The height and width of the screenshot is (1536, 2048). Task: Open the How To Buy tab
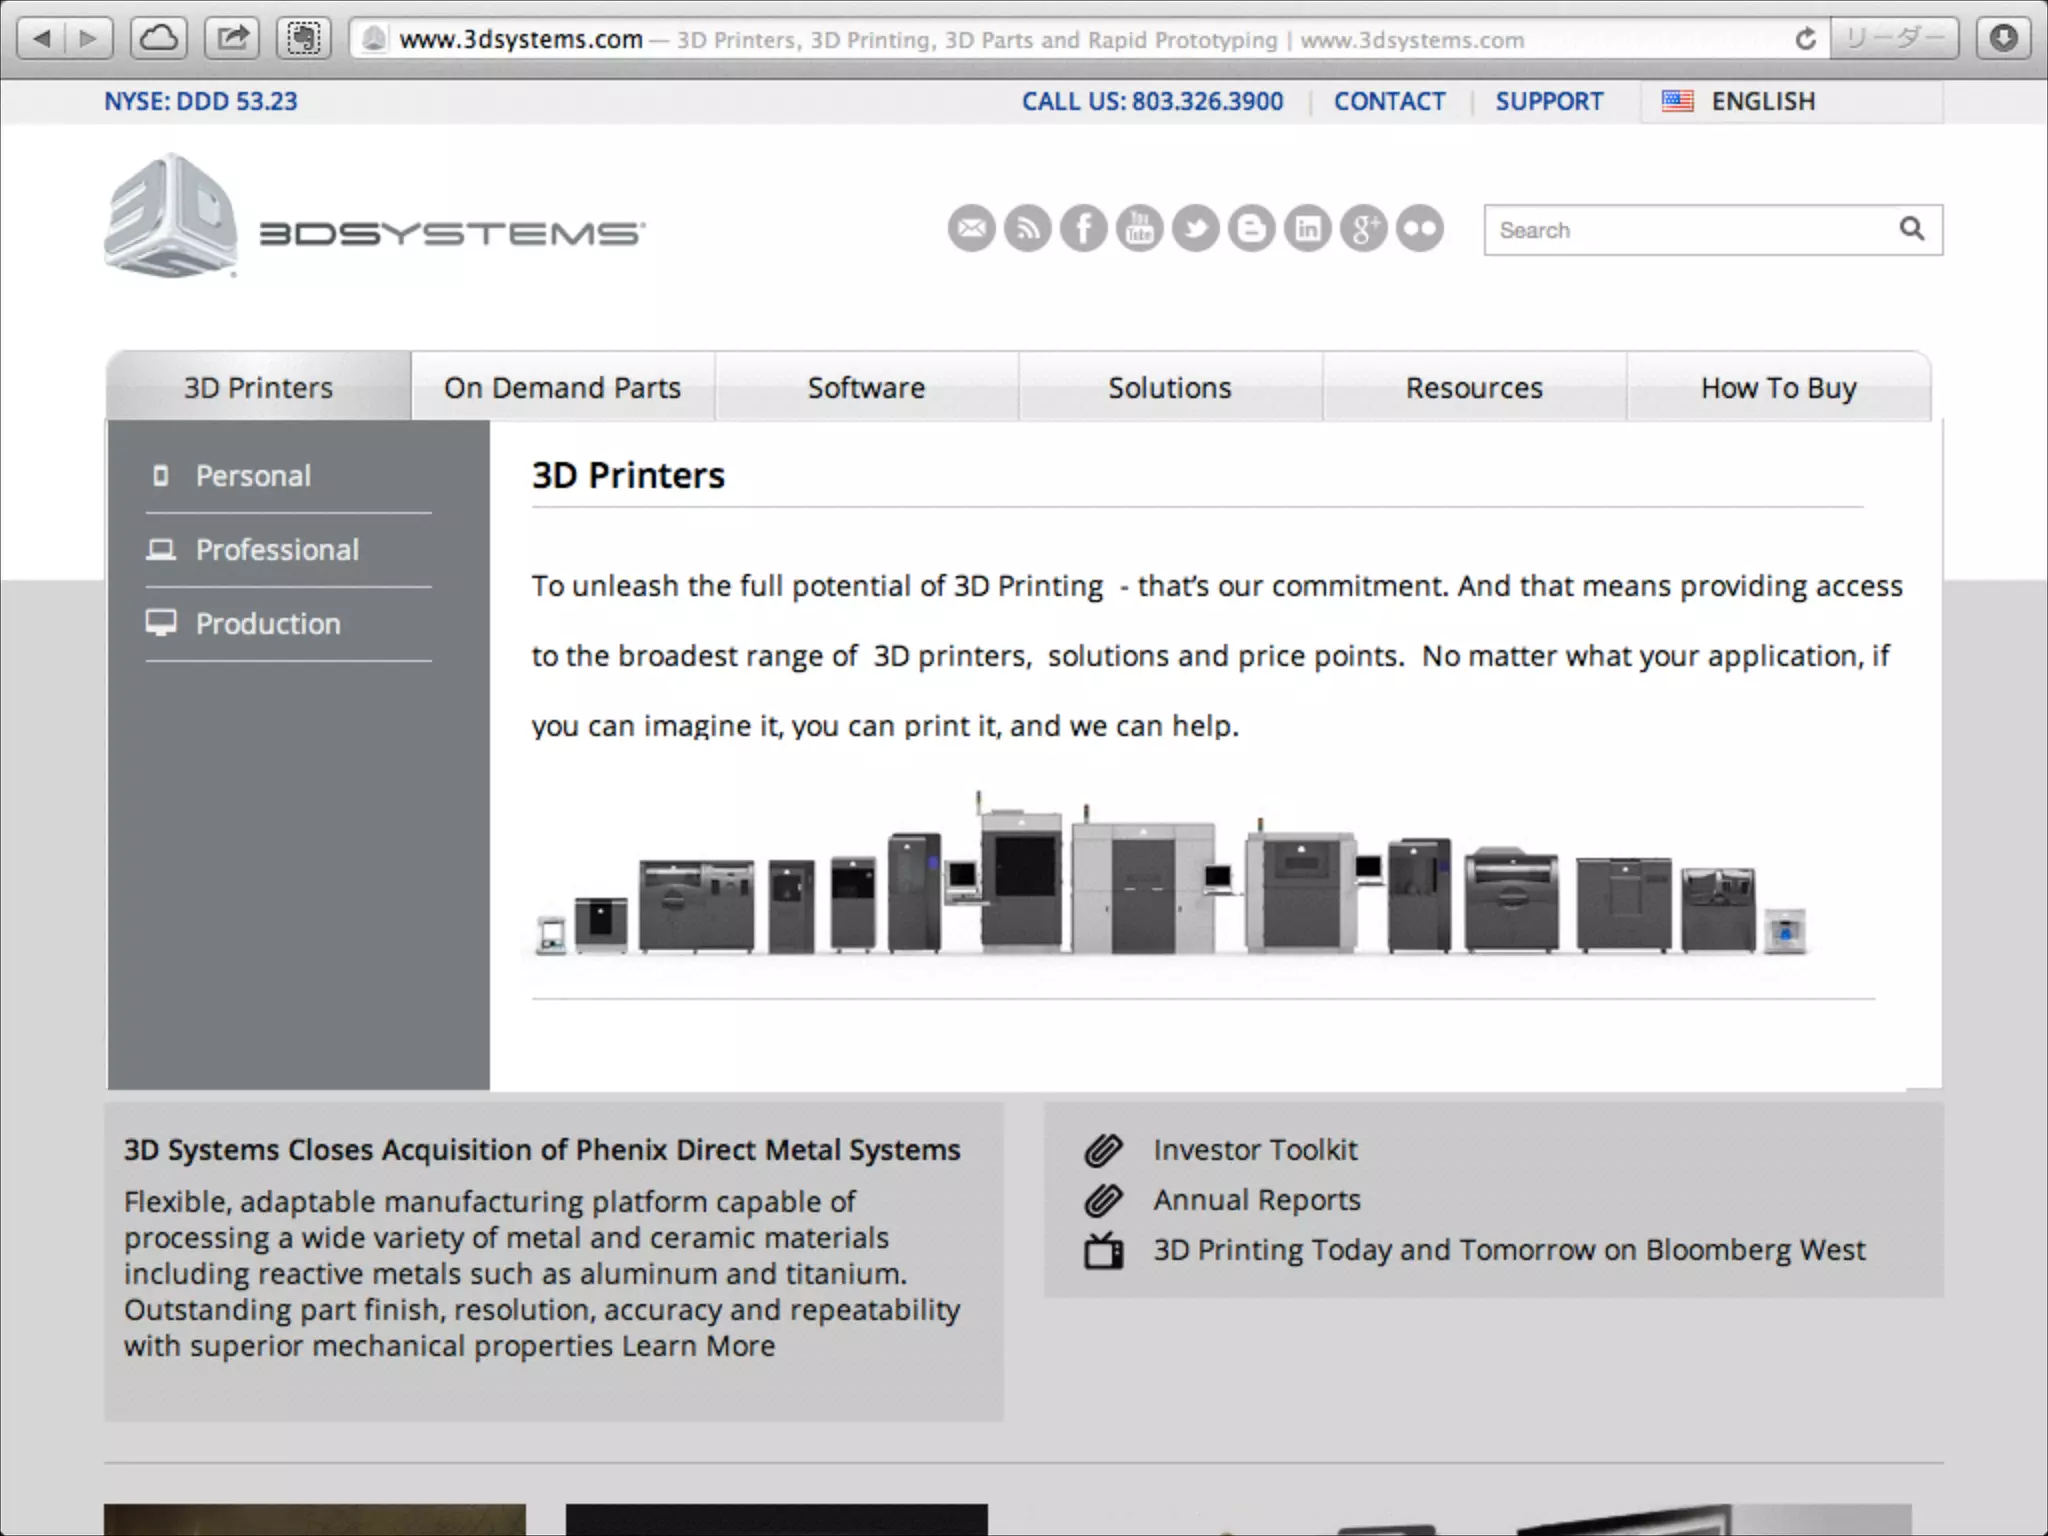coord(1778,387)
